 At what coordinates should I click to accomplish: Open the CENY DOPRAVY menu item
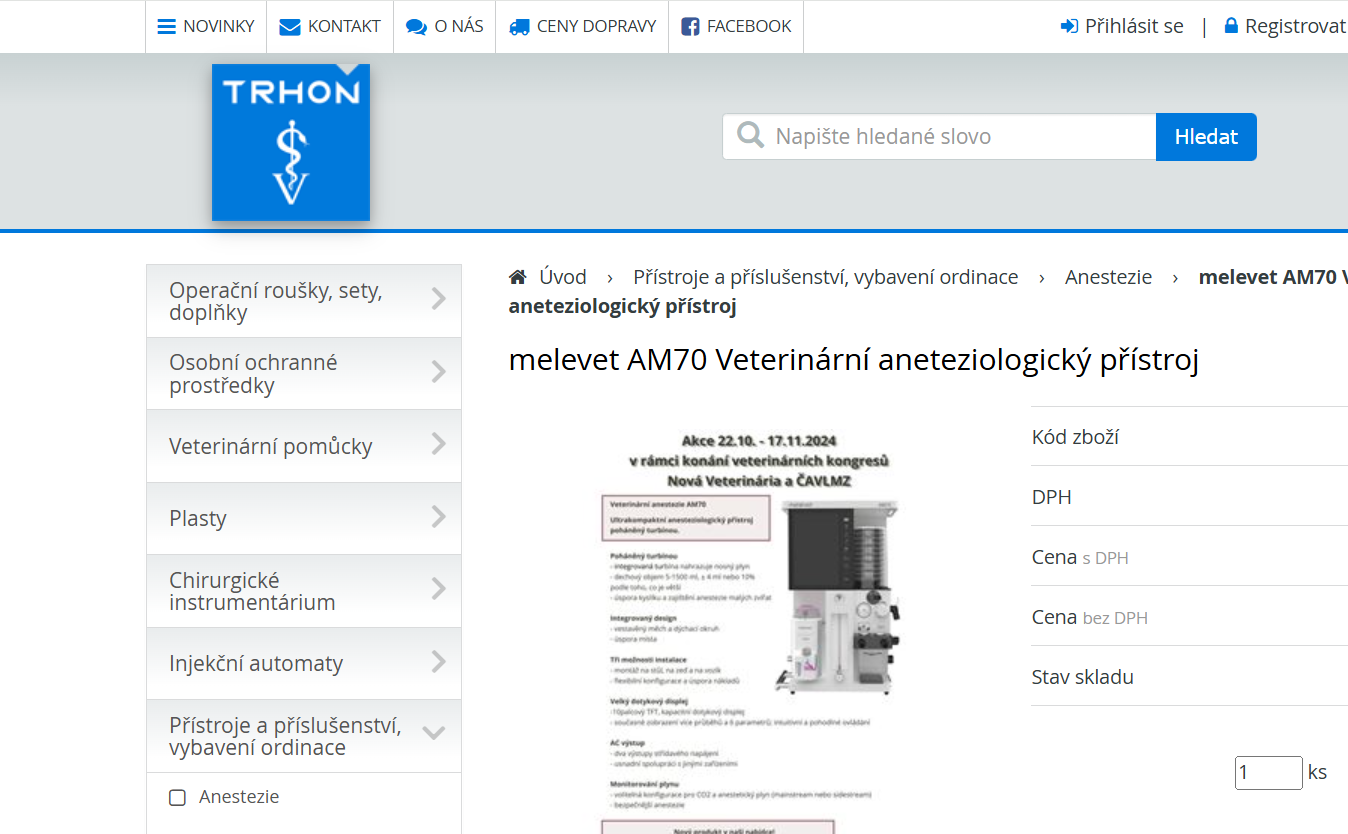(x=583, y=26)
